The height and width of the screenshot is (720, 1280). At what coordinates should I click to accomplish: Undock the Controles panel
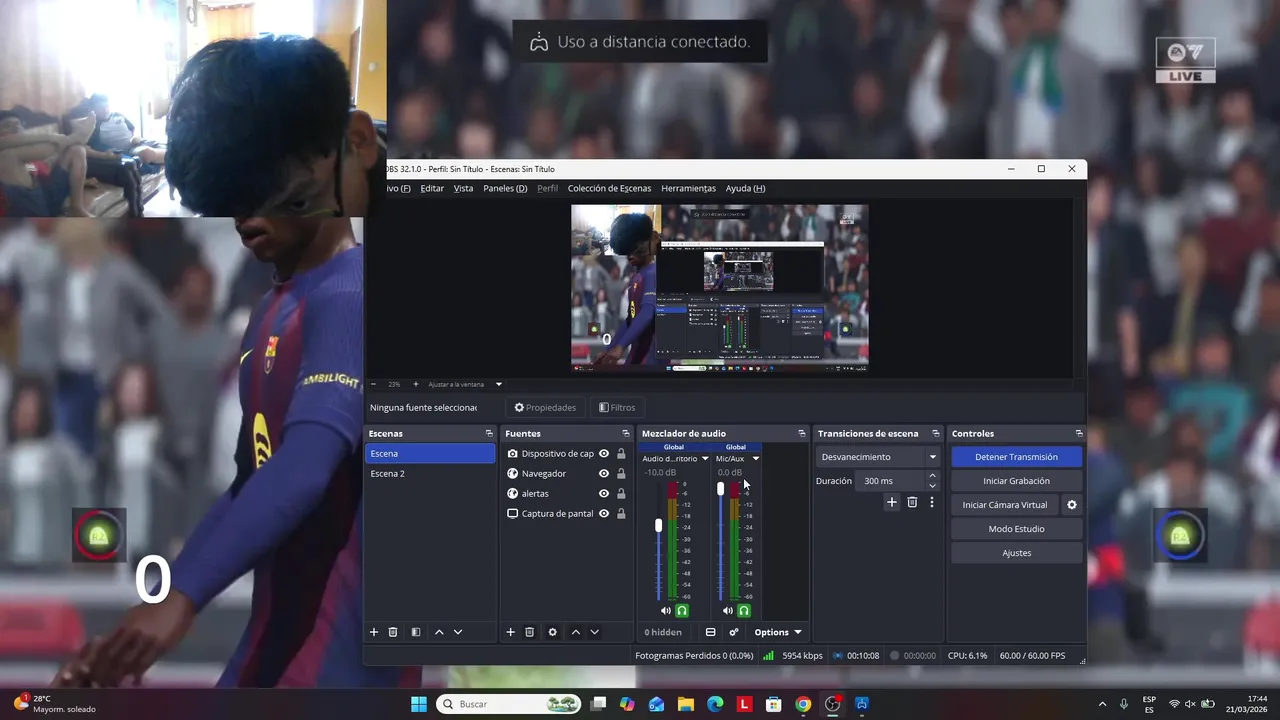1079,433
